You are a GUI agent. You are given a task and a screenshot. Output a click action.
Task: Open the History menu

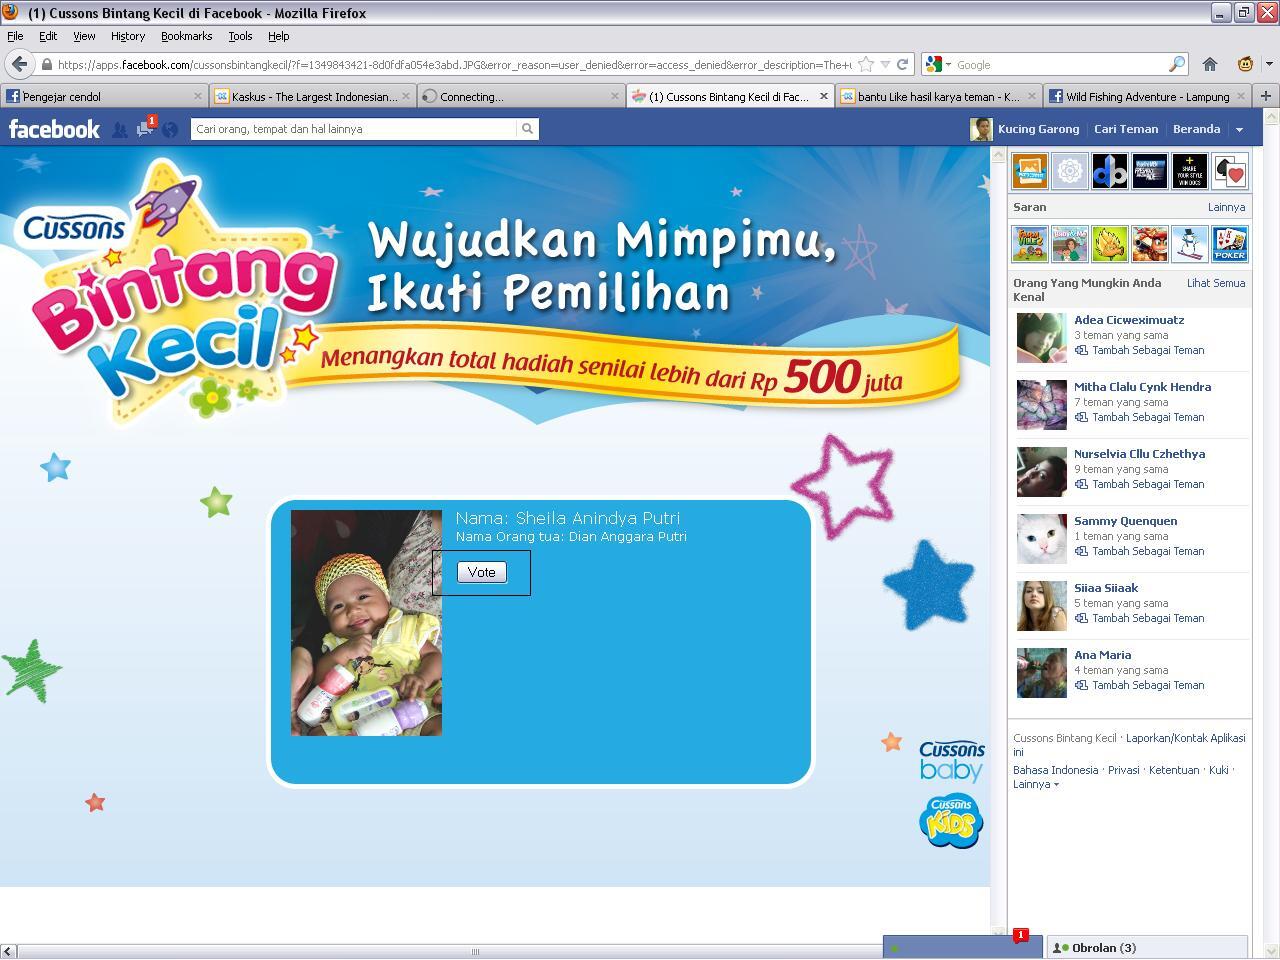point(128,36)
